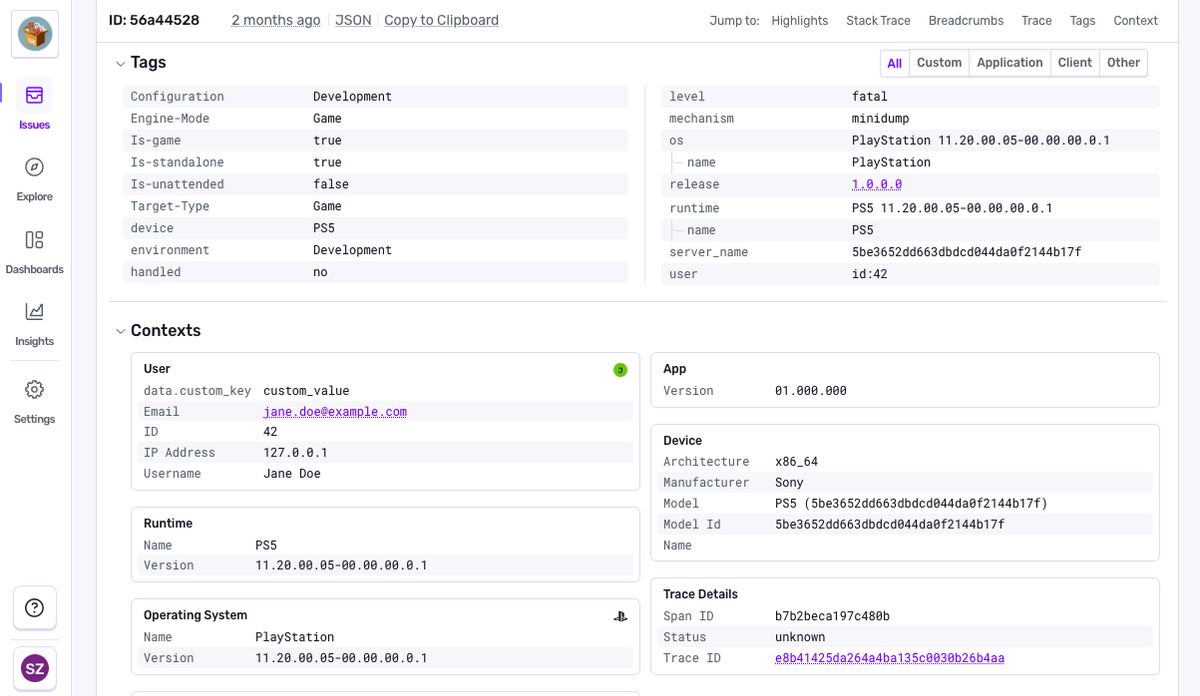Jump to Stack Trace section

tap(878, 20)
